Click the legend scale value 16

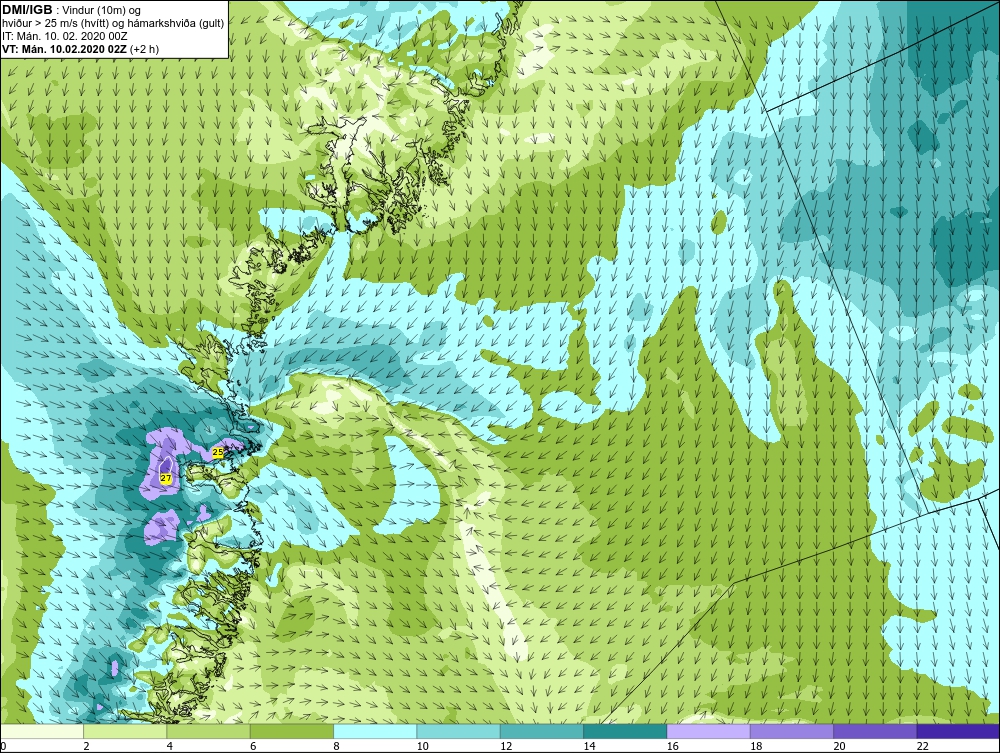pyautogui.click(x=673, y=747)
